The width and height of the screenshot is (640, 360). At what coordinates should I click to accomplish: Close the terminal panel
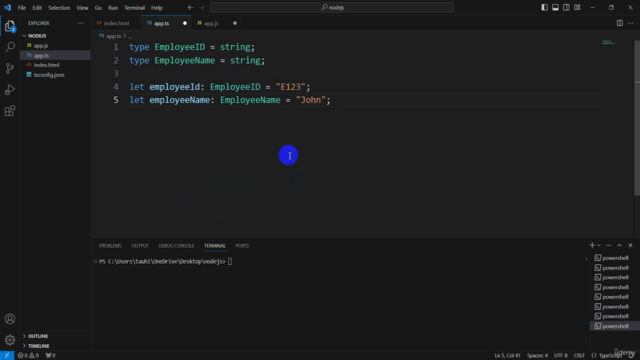[x=631, y=245]
